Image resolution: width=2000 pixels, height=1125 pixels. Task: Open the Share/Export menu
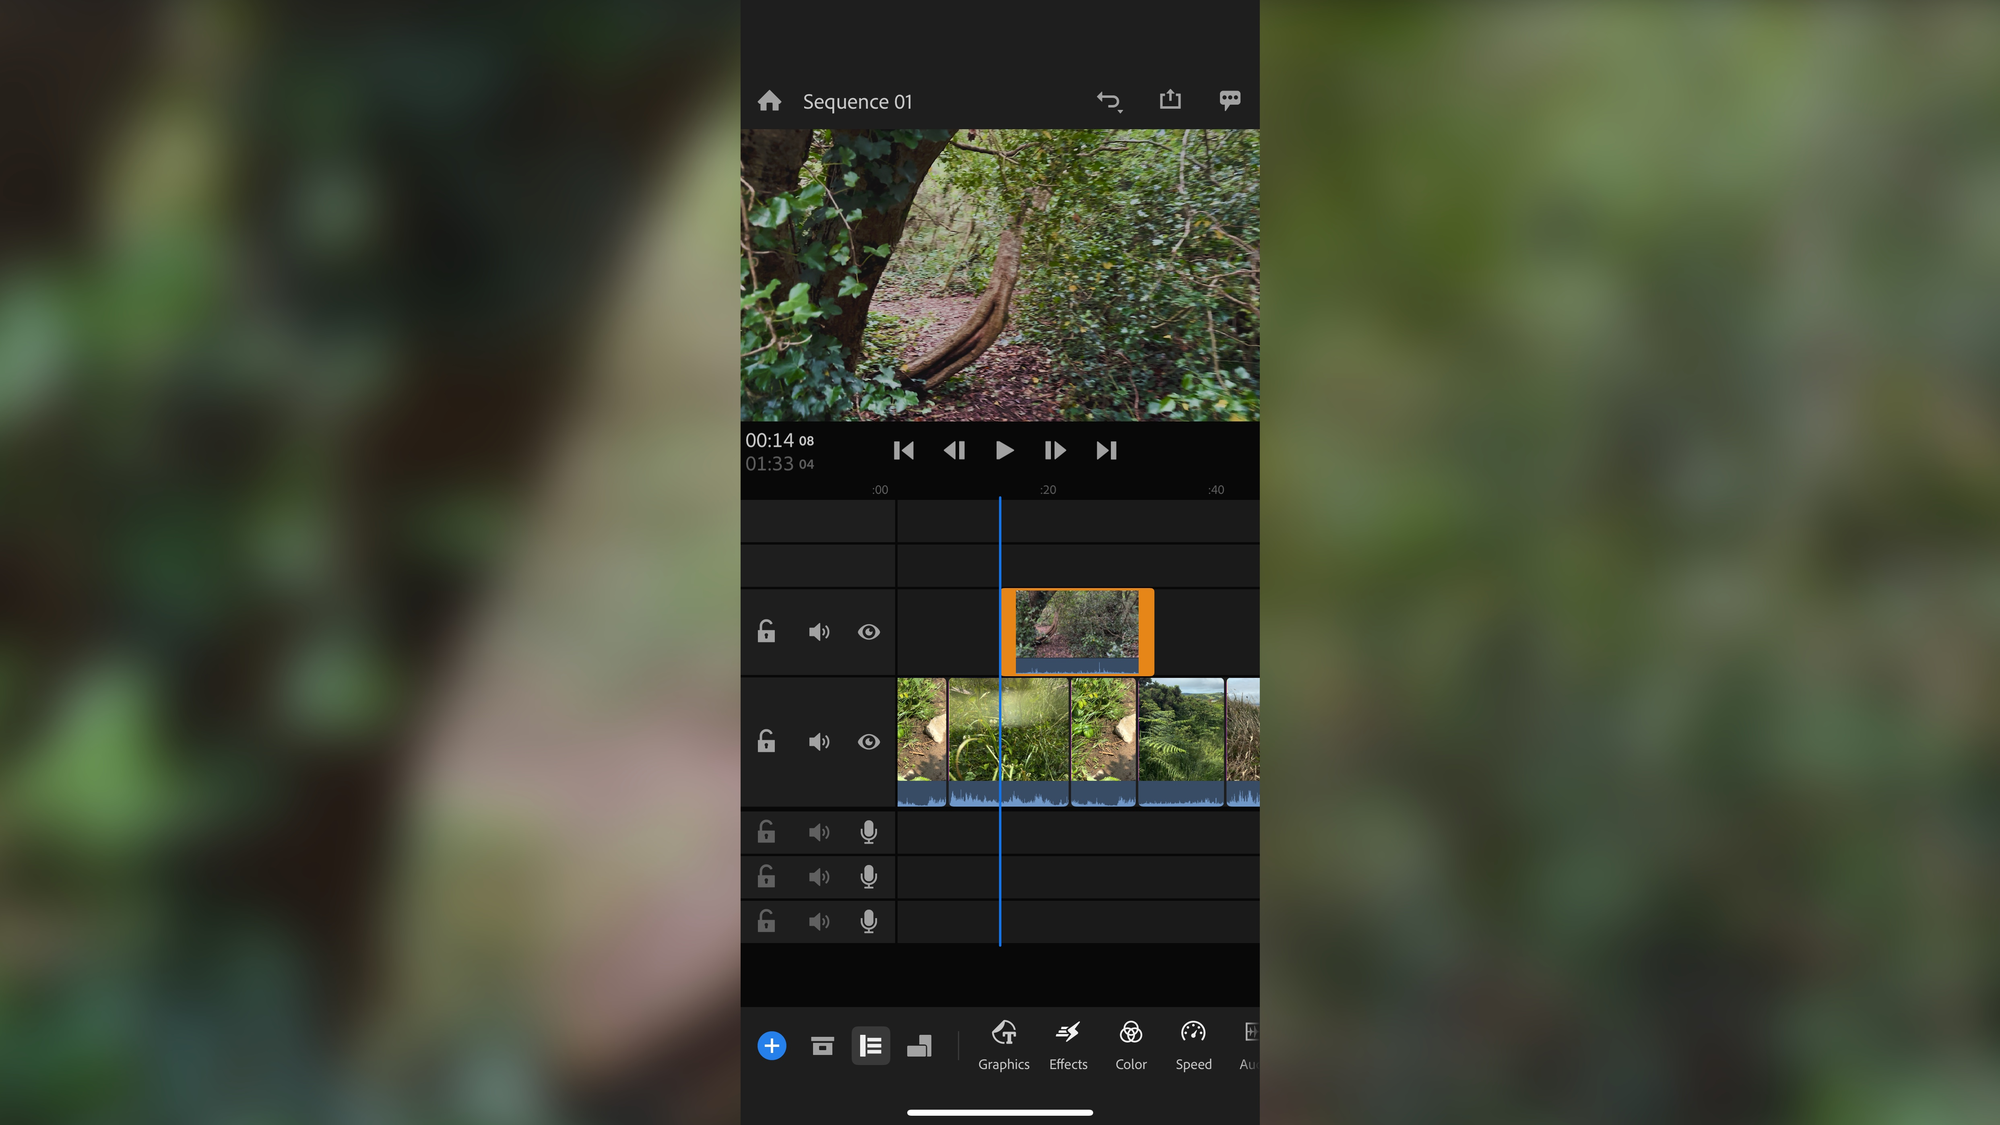tap(1170, 99)
